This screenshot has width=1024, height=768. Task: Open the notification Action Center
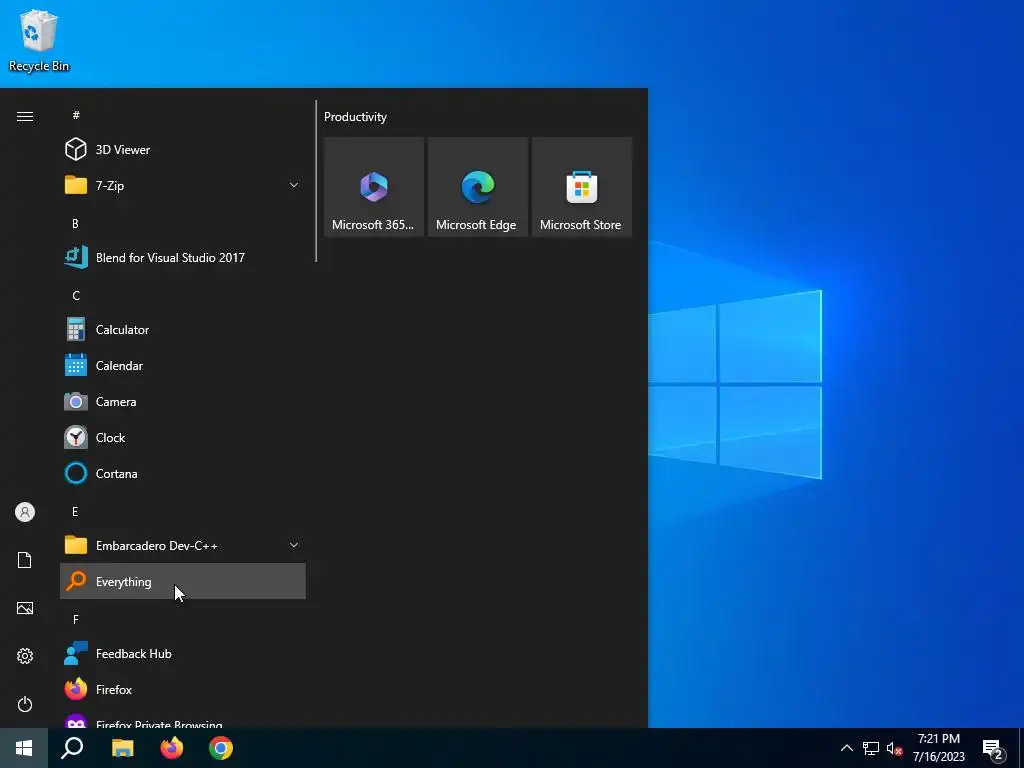(993, 748)
